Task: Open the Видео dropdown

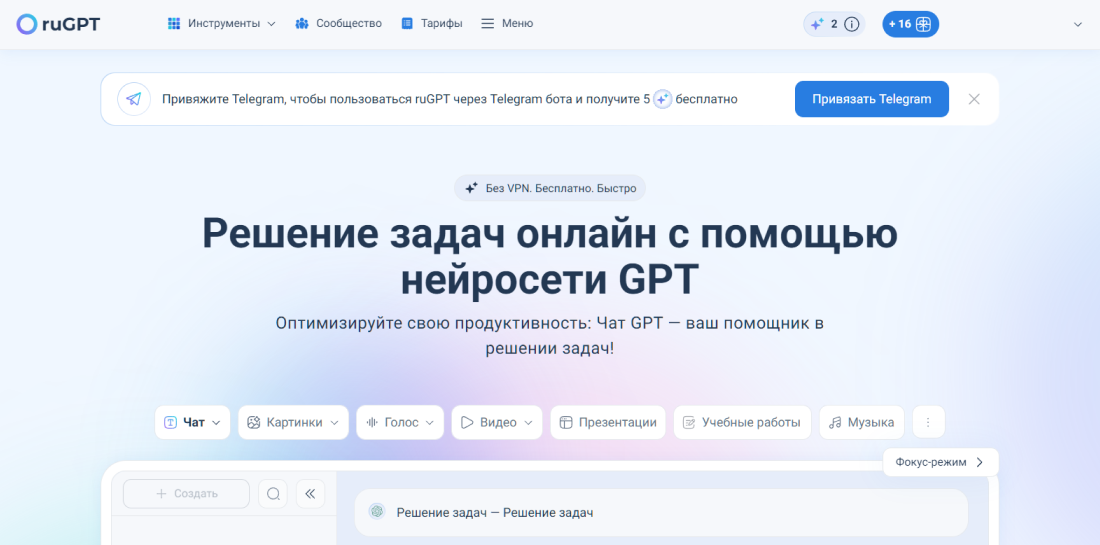Action: [496, 422]
